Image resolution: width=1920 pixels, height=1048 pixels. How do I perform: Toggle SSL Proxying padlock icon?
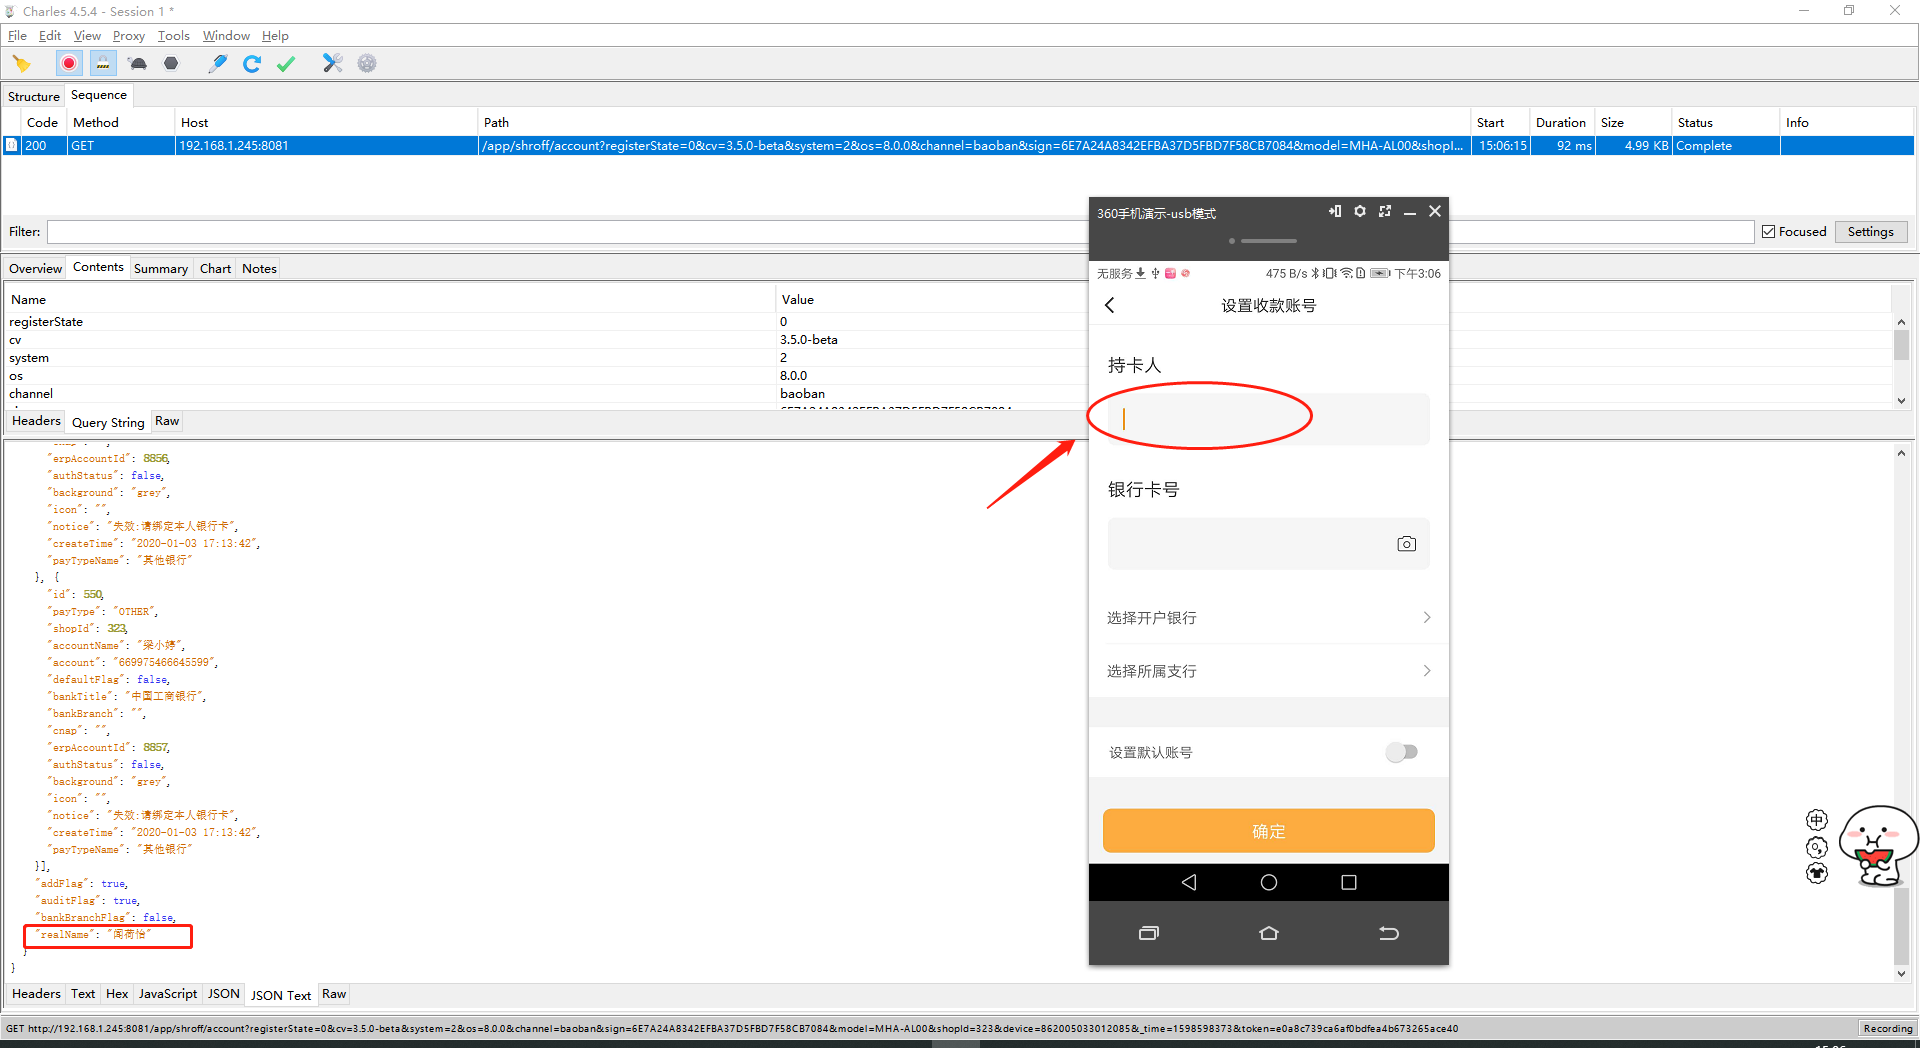pyautogui.click(x=102, y=64)
